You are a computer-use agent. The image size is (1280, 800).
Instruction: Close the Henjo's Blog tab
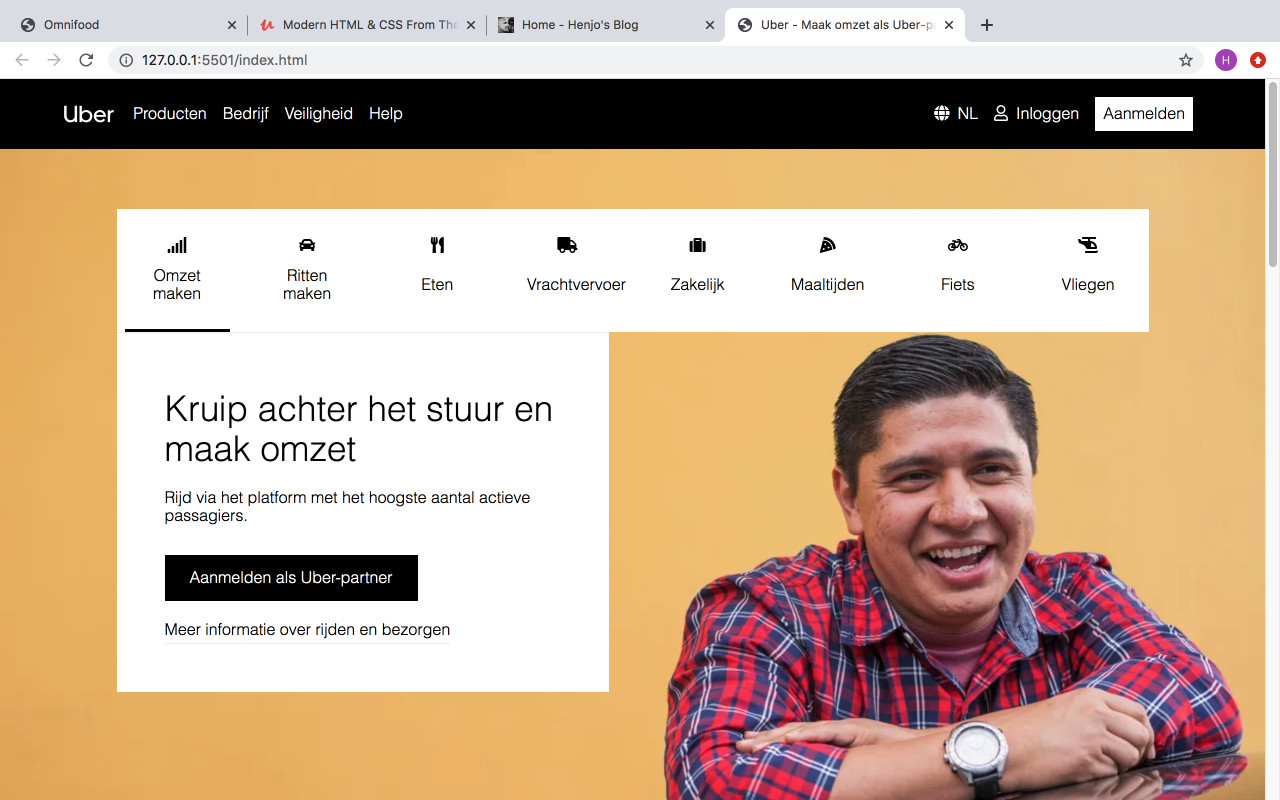(710, 25)
